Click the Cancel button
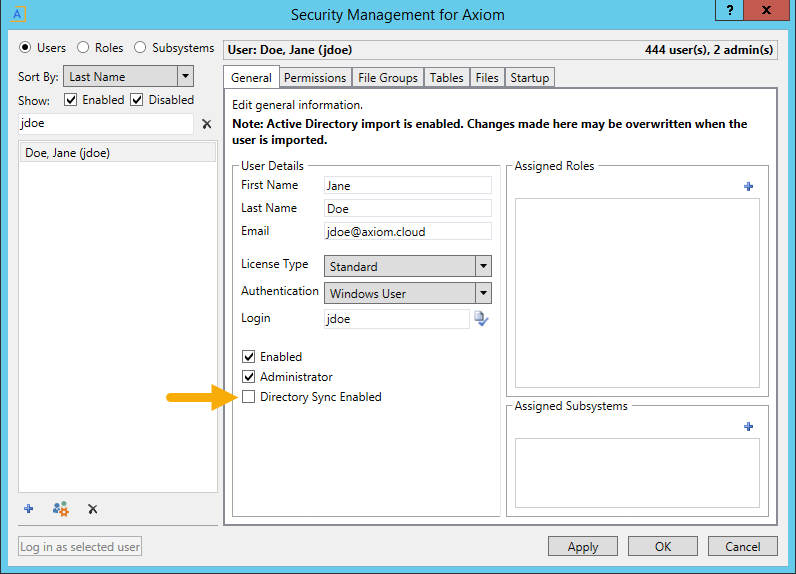This screenshot has width=796, height=574. tap(743, 547)
